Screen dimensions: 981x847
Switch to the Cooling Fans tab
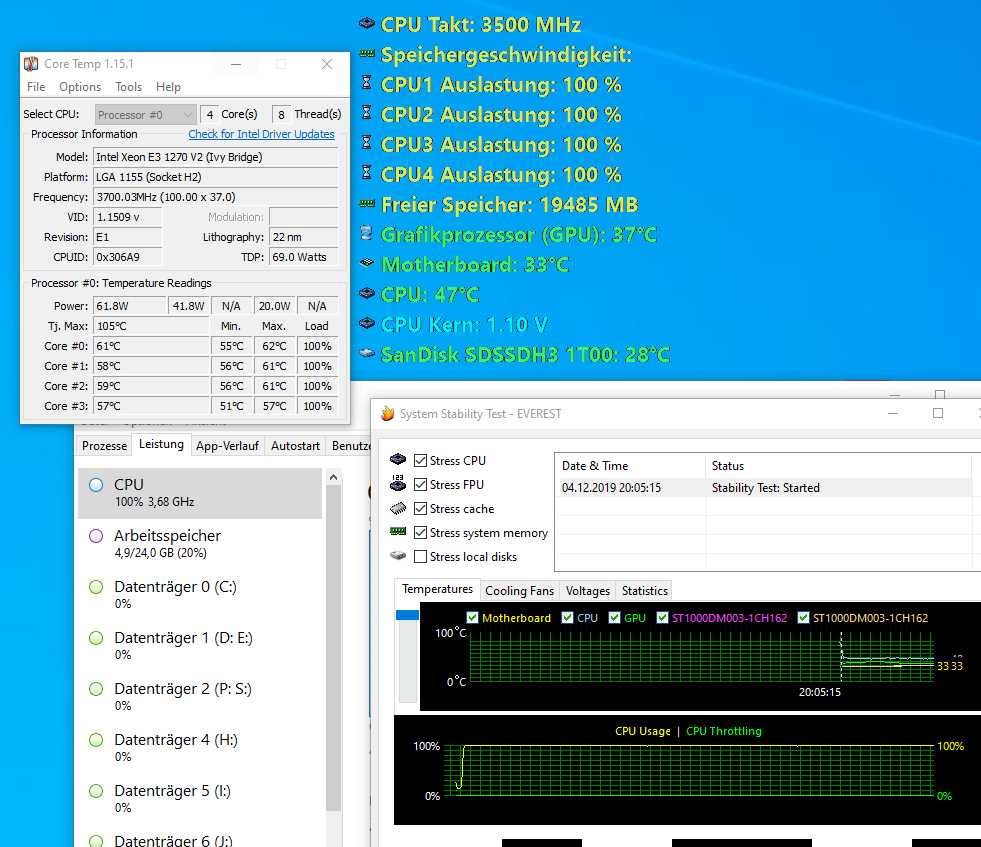click(x=519, y=591)
